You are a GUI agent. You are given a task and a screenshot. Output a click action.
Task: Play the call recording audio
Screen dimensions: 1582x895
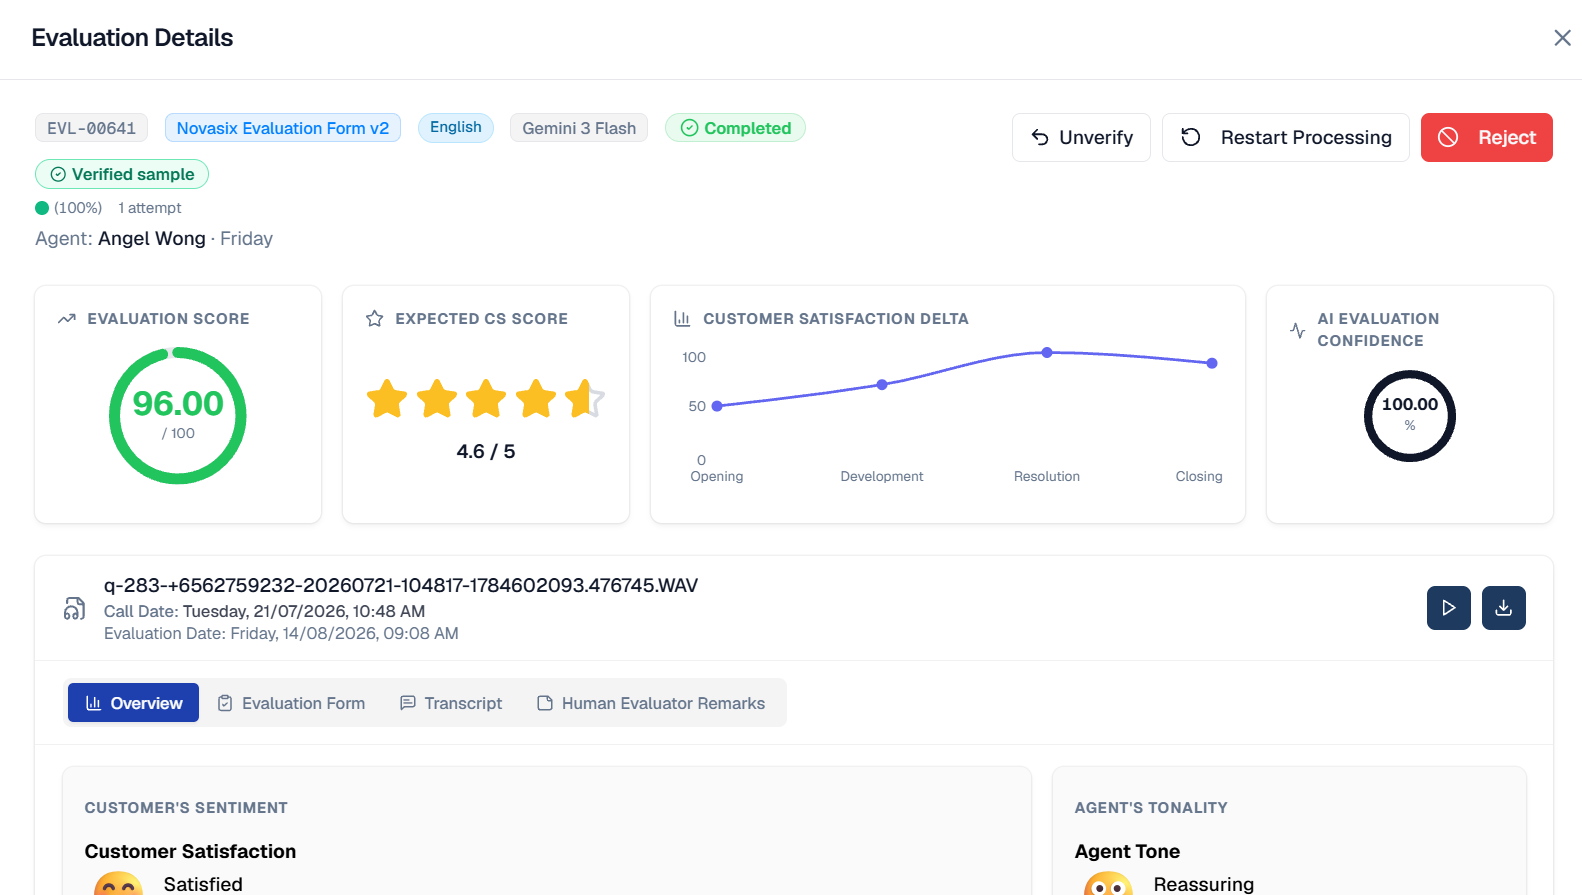tap(1448, 608)
